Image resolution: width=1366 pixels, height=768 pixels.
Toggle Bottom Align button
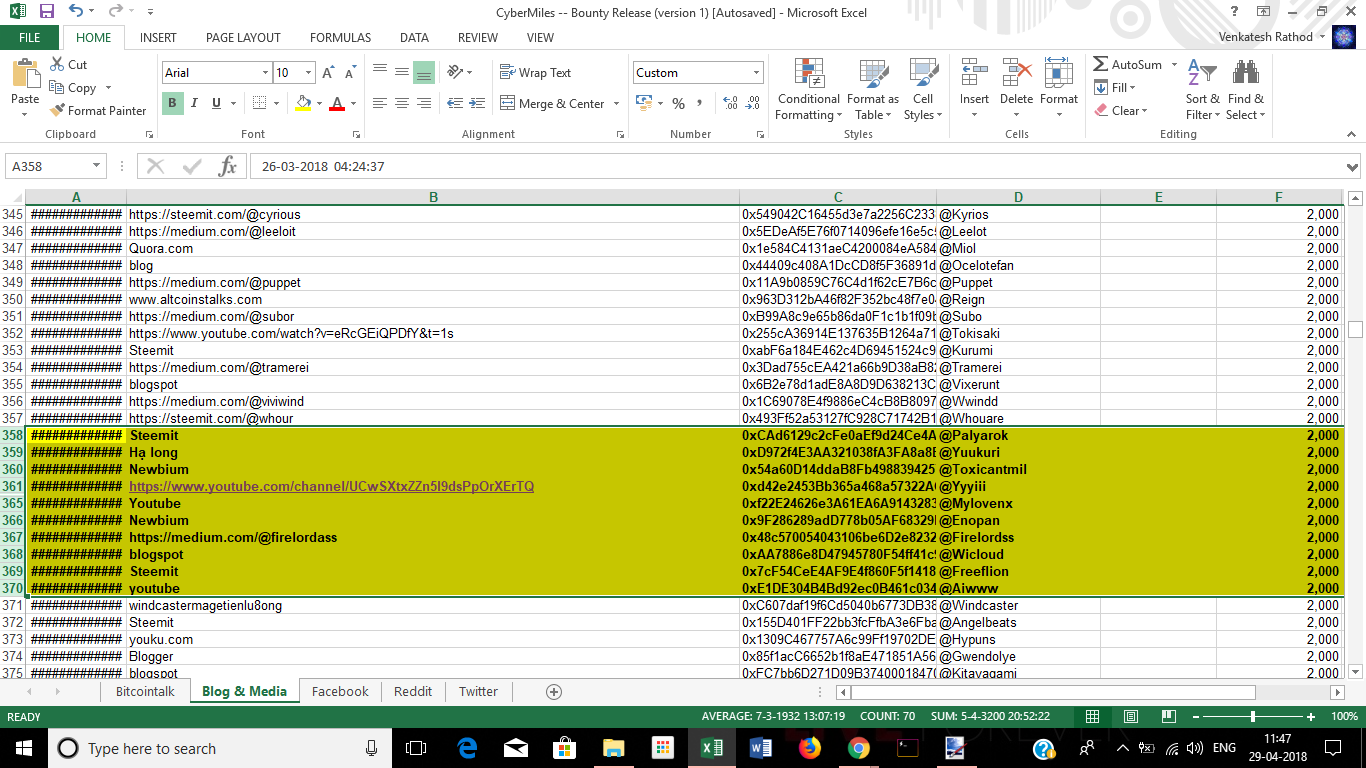click(x=423, y=72)
